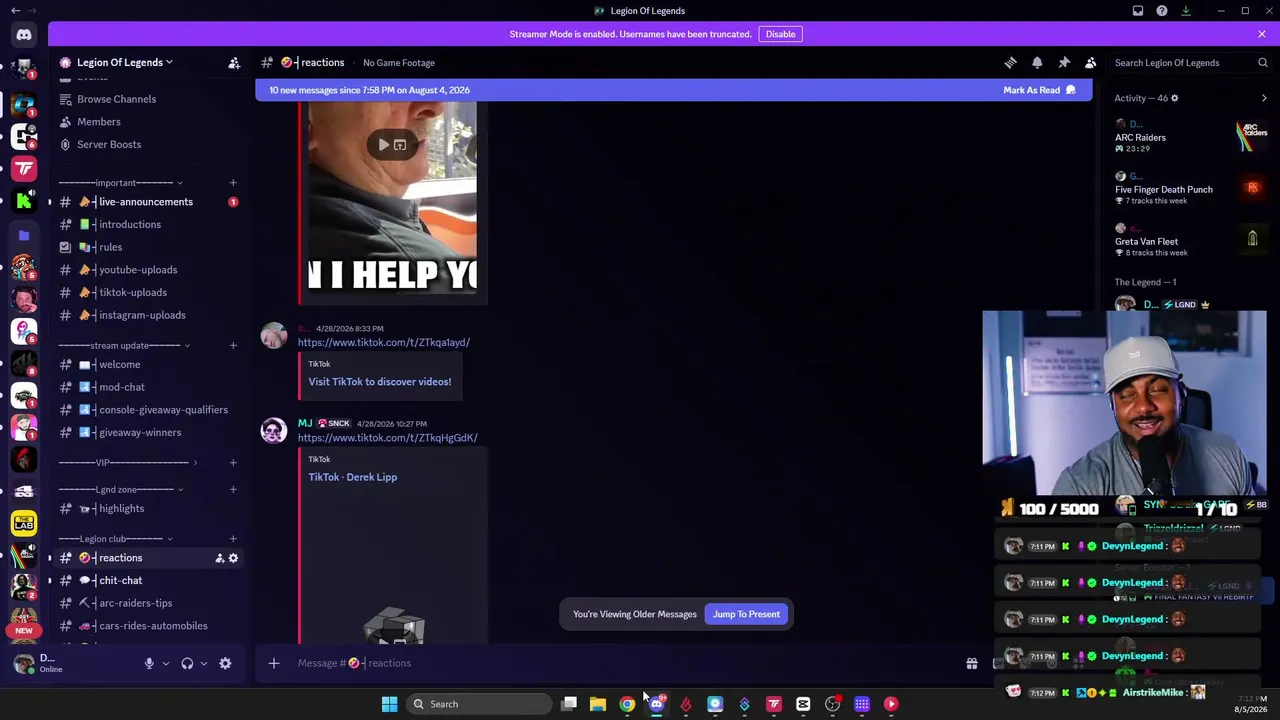Image resolution: width=1280 pixels, height=720 pixels.
Task: Open Greta Van Fleet activity card
Action: [1192, 241]
